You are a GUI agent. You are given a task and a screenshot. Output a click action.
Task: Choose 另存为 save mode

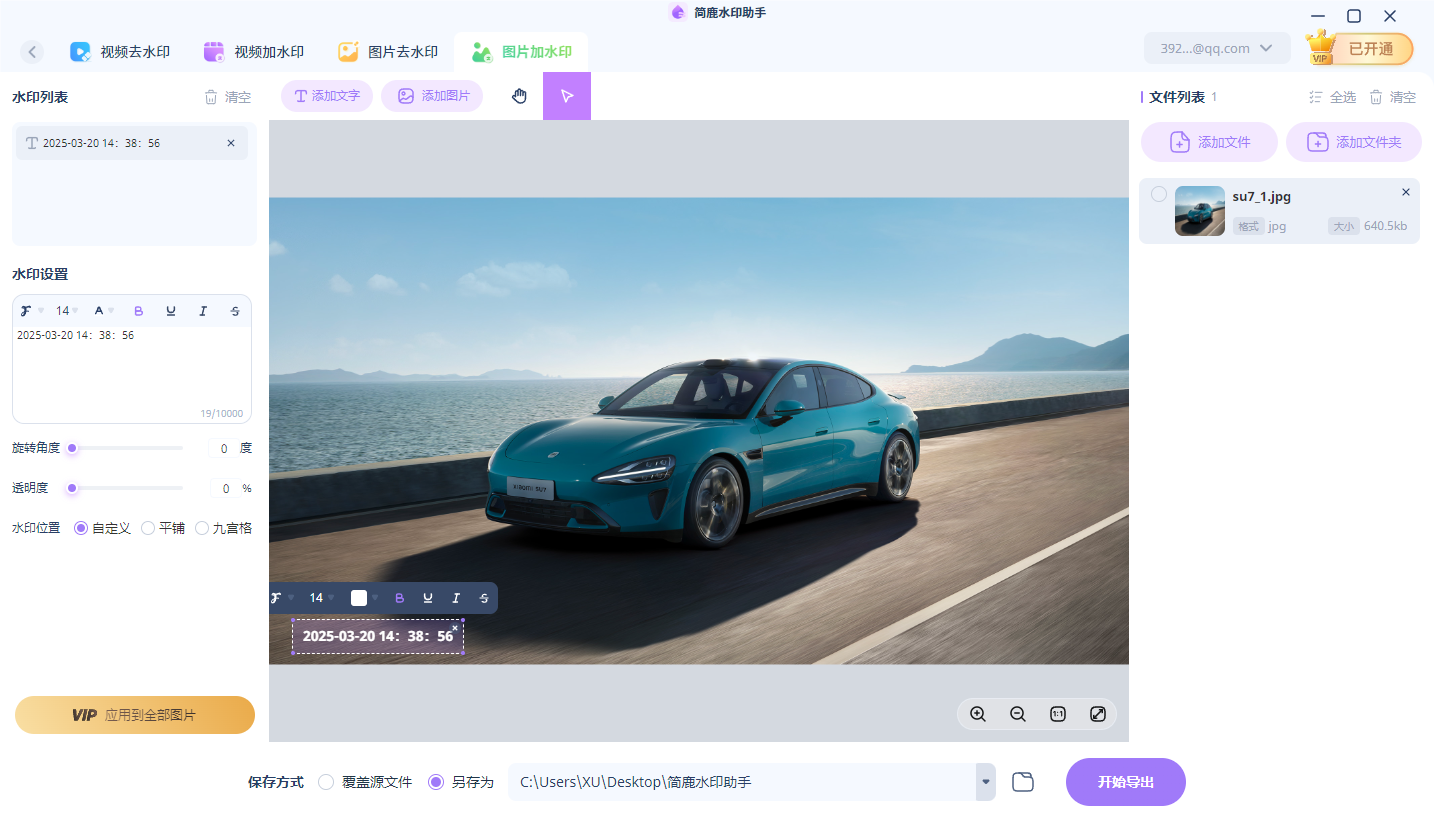(x=461, y=782)
